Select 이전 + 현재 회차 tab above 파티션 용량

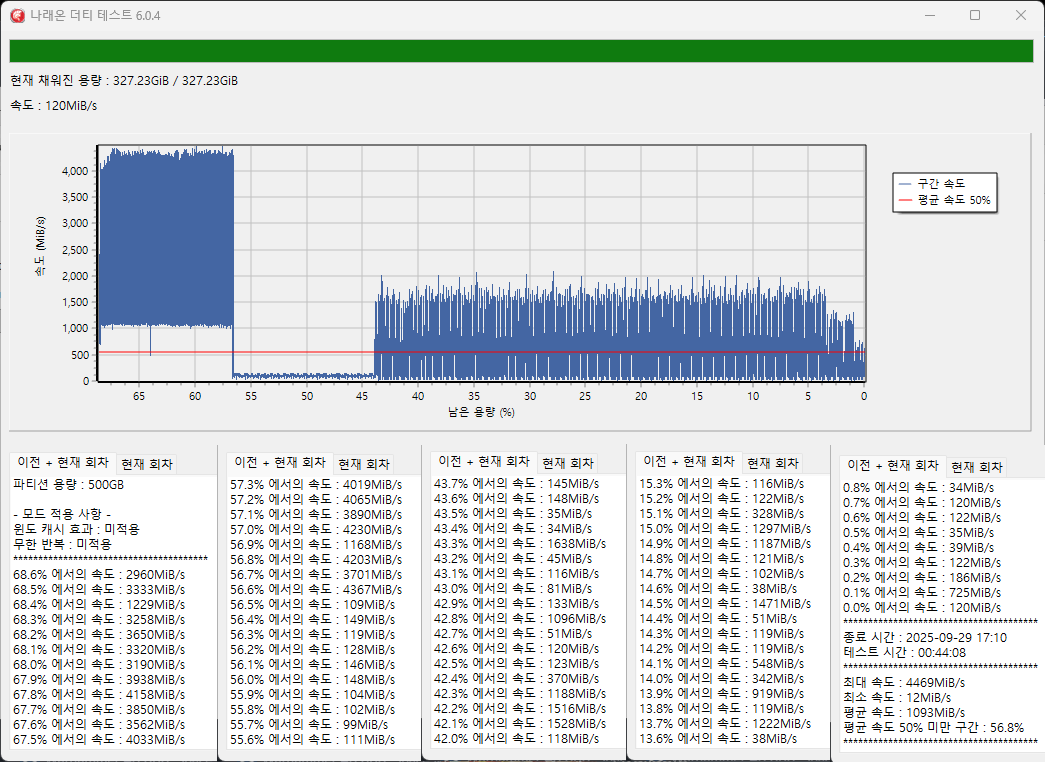tap(62, 463)
